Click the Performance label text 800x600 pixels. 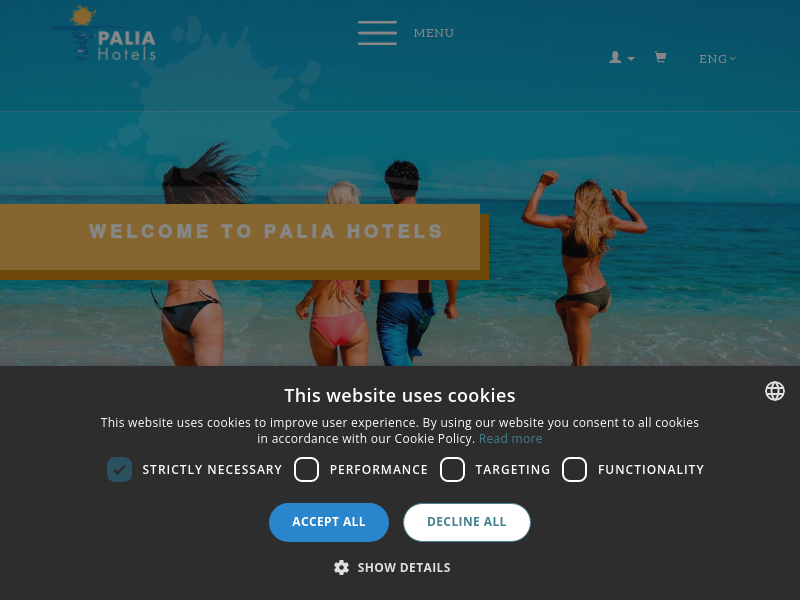tap(379, 469)
